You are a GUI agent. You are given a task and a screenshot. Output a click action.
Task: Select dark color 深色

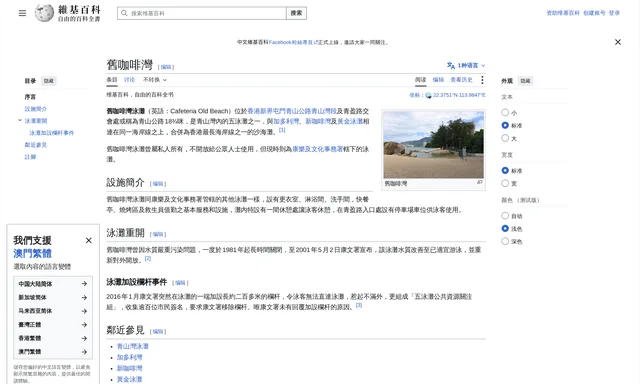(505, 241)
